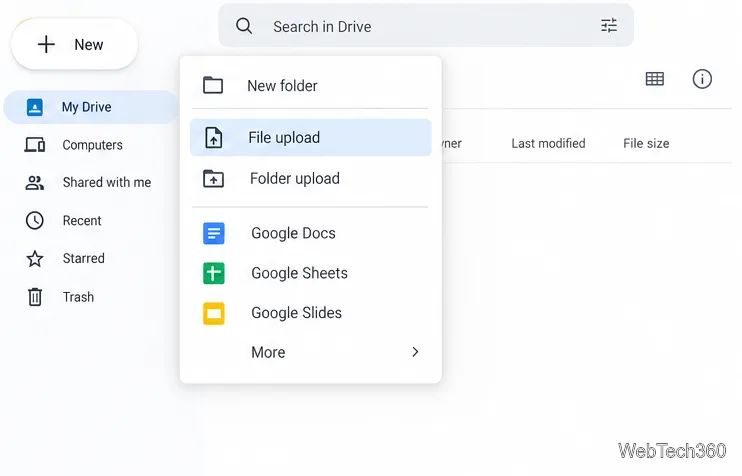Select Folder upload menu item

click(x=310, y=178)
